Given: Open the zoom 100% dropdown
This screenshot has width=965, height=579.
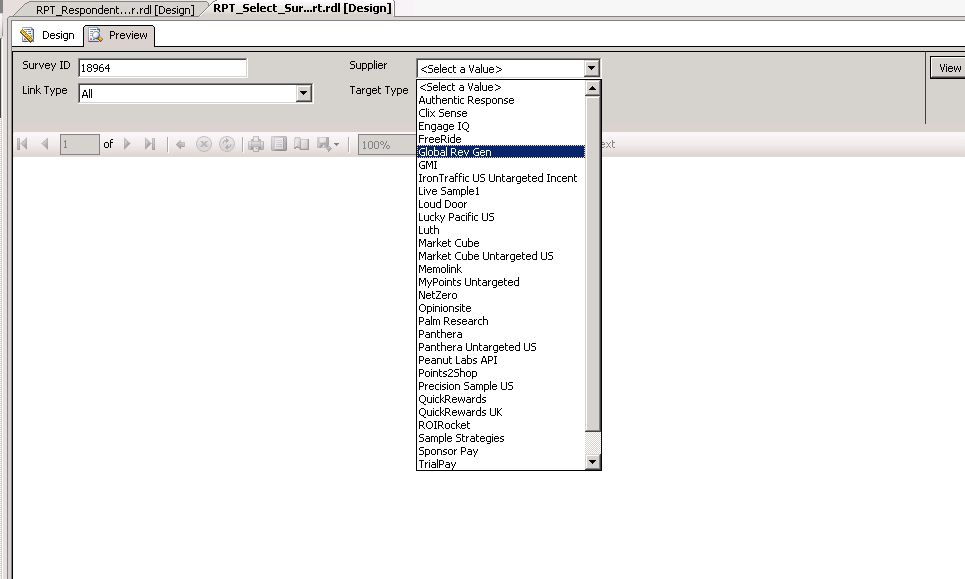Looking at the screenshot, I should tap(388, 145).
